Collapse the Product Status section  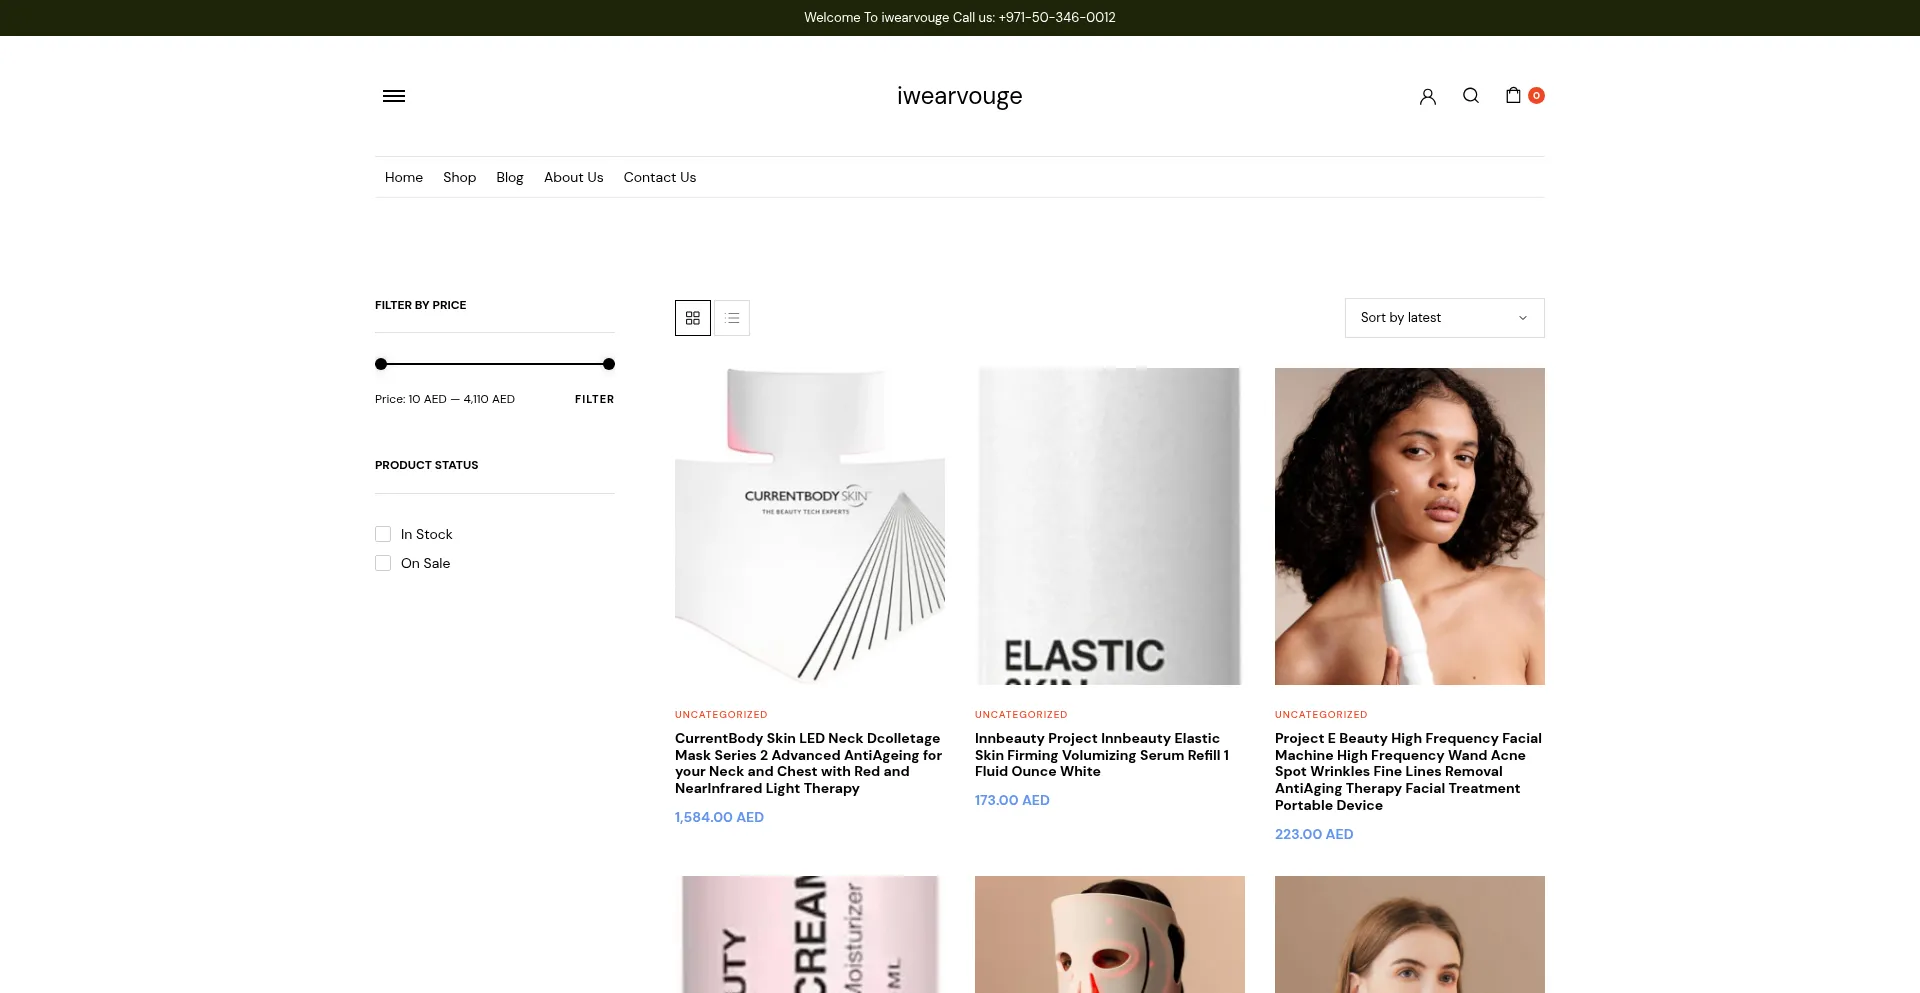(x=426, y=464)
